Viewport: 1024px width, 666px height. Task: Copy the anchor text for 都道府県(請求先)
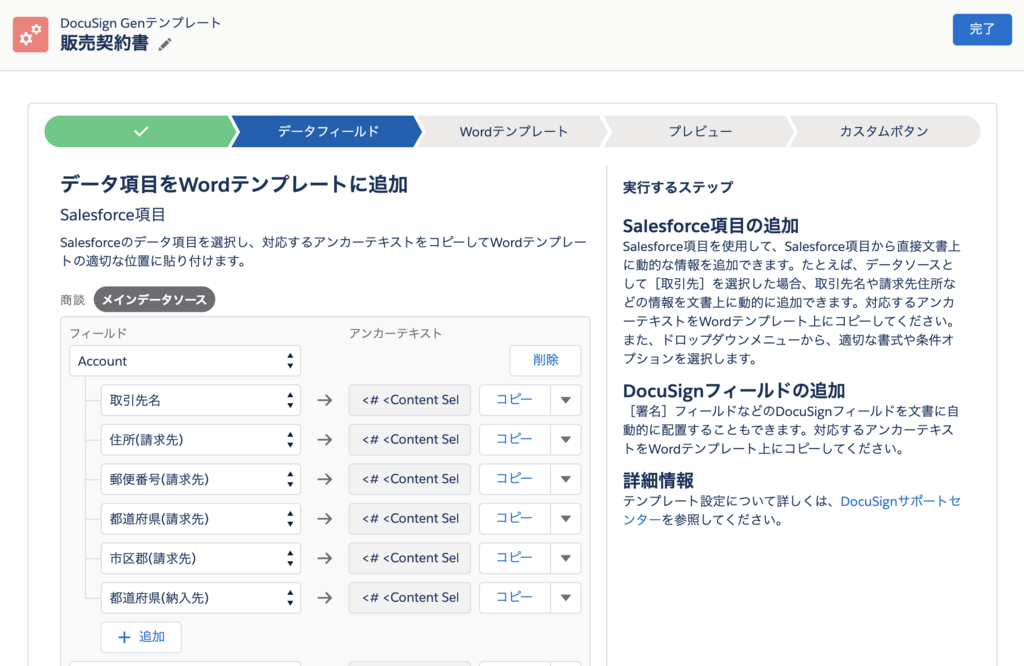point(515,518)
